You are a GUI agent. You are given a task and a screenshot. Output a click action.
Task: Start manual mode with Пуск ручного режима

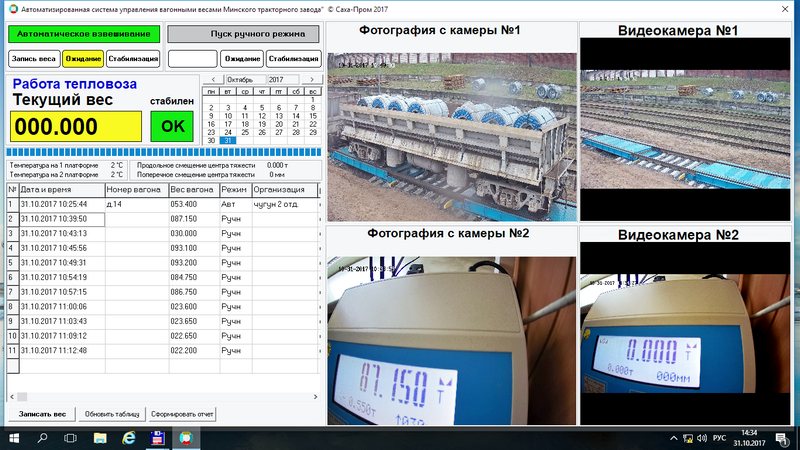[243, 34]
